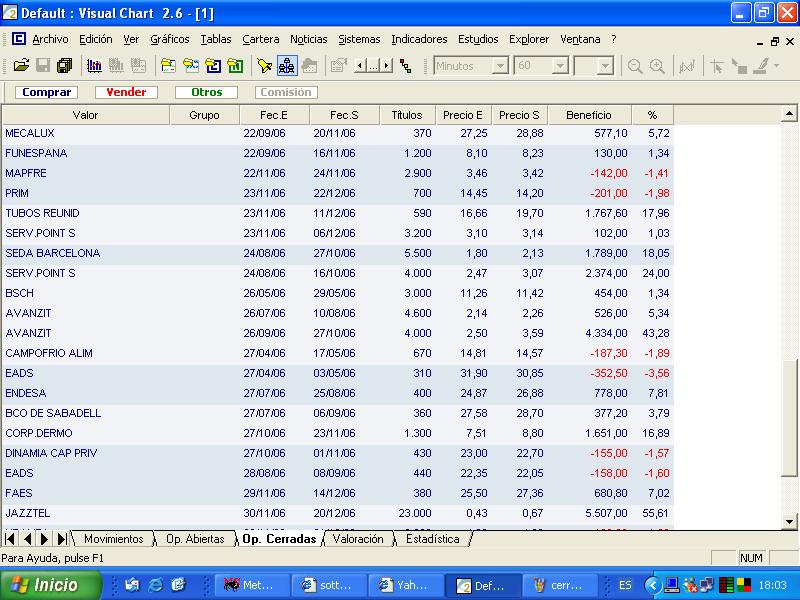Switch to the Op. Abiertas tab
800x600 pixels.
[195, 539]
